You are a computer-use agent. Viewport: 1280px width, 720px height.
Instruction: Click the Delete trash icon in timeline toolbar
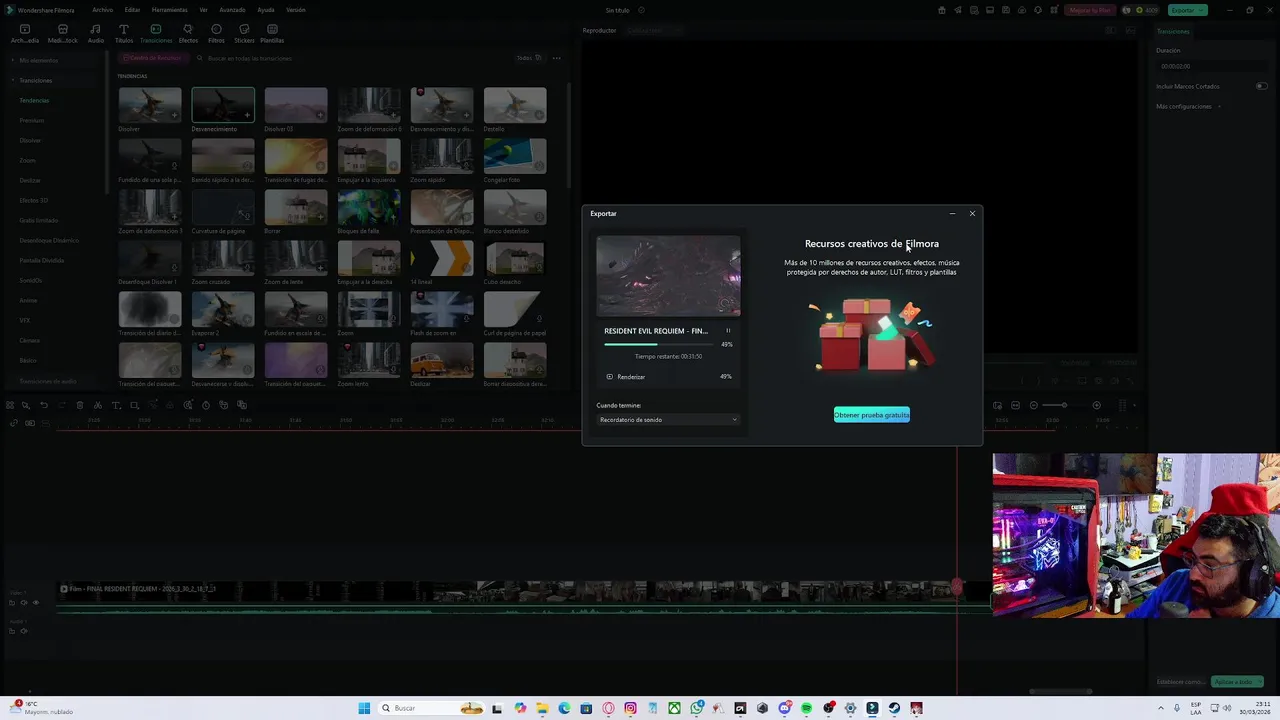pos(80,405)
